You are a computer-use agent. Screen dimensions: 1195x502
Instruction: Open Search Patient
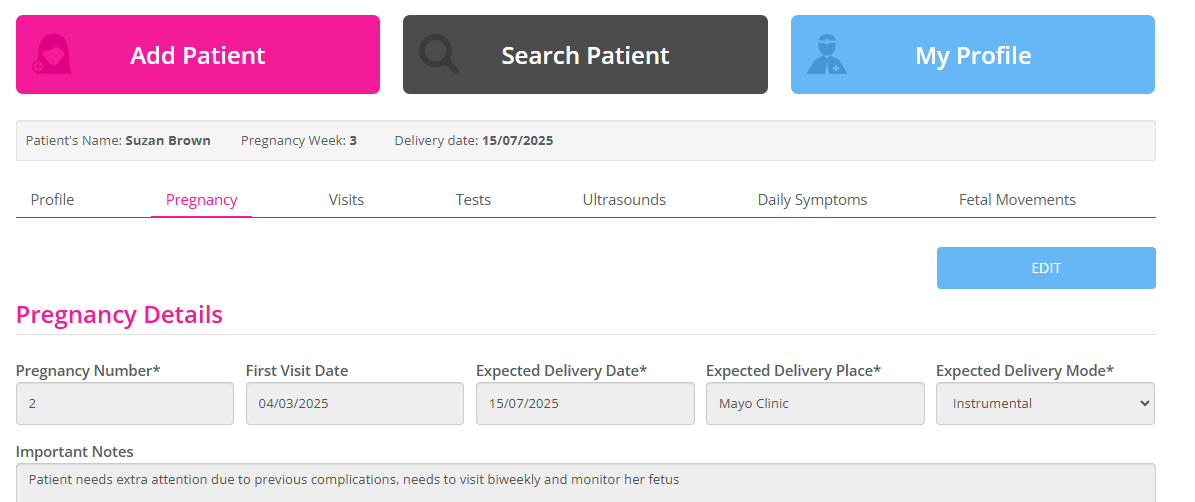(585, 55)
